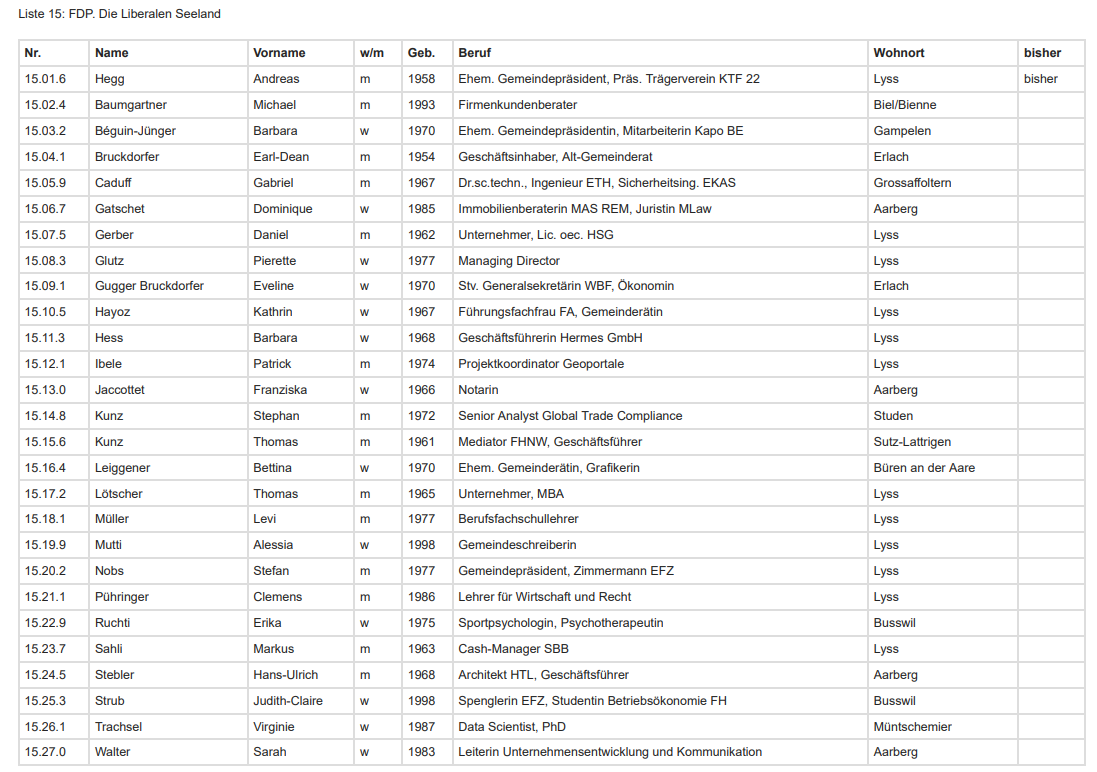Click 'Senior Analyst Global Trade Compliance'

[x=569, y=416]
